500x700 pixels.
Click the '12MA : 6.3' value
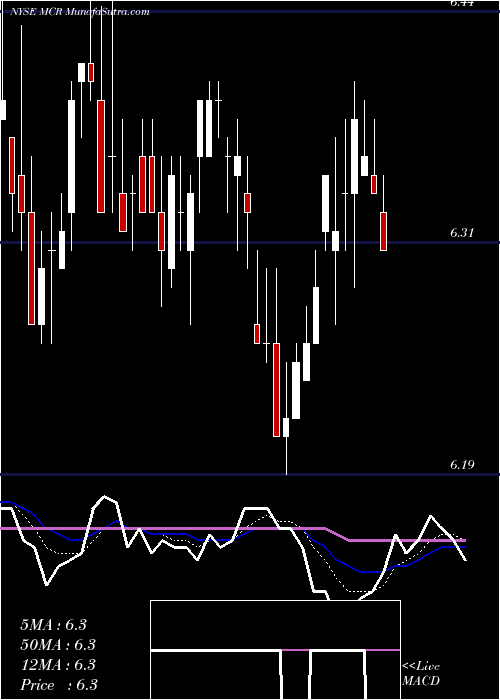[x=58, y=665]
